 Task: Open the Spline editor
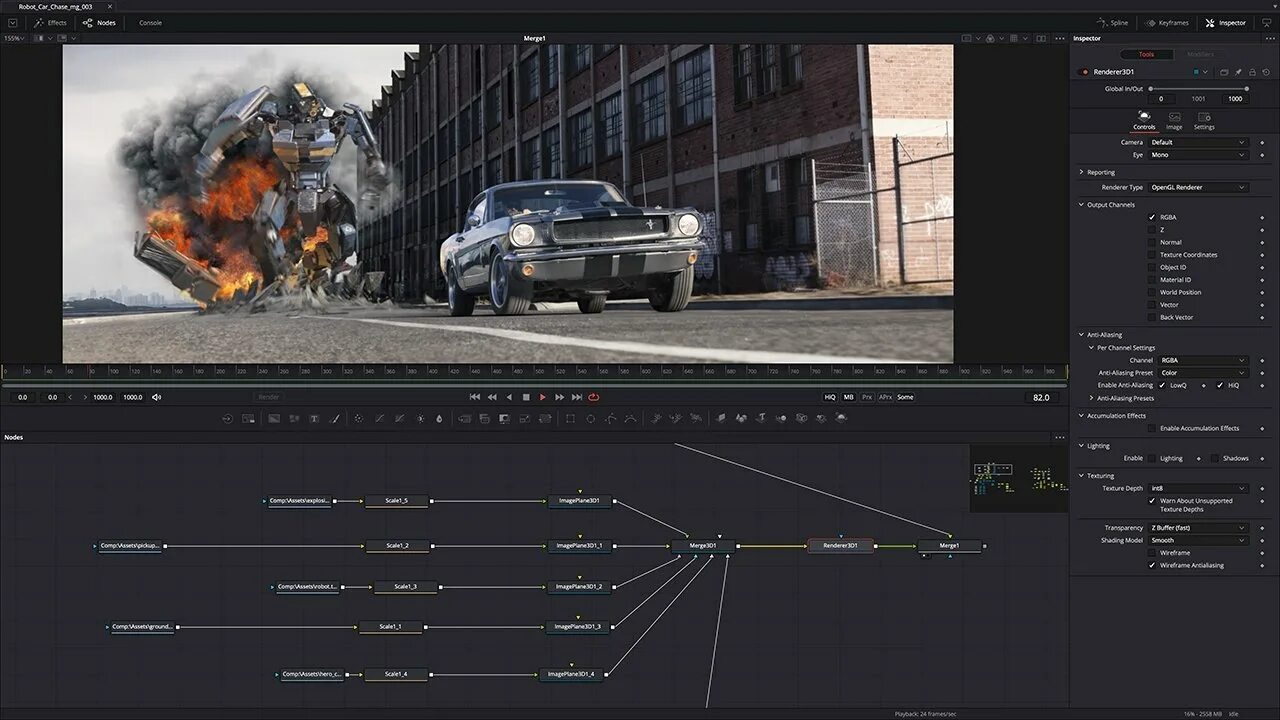pyautogui.click(x=1112, y=22)
